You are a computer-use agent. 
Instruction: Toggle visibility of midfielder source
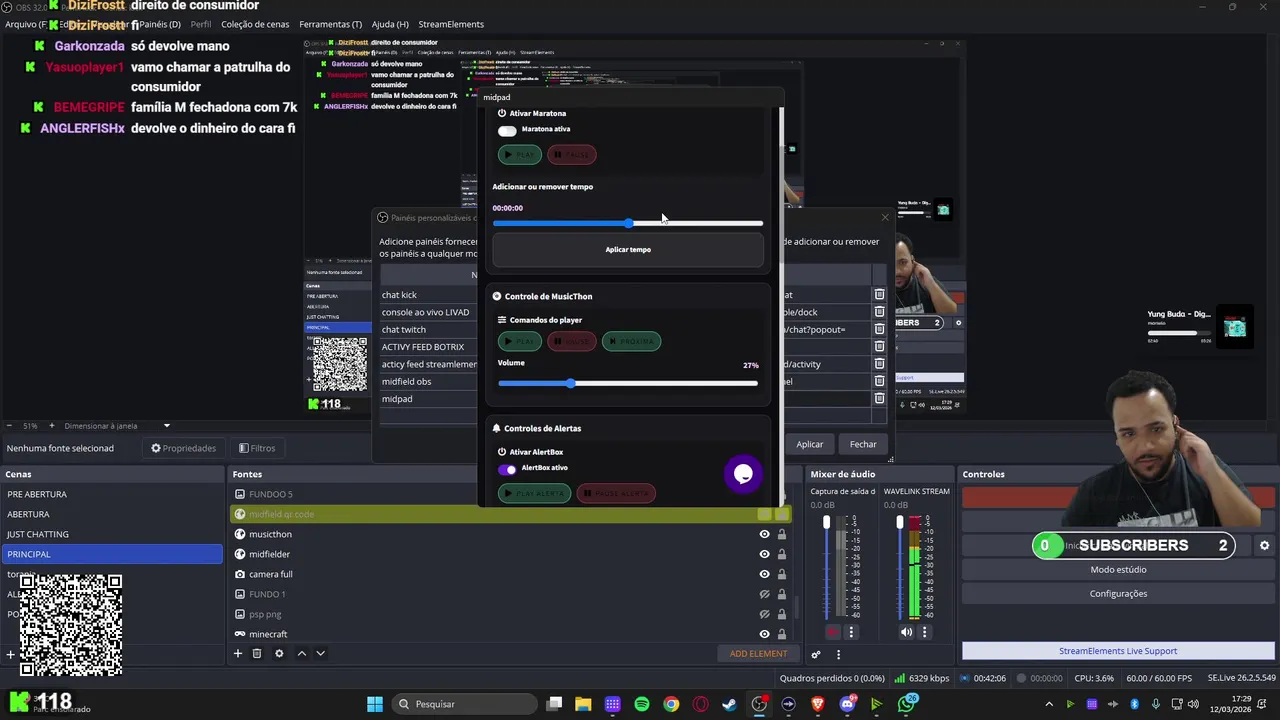coord(764,554)
